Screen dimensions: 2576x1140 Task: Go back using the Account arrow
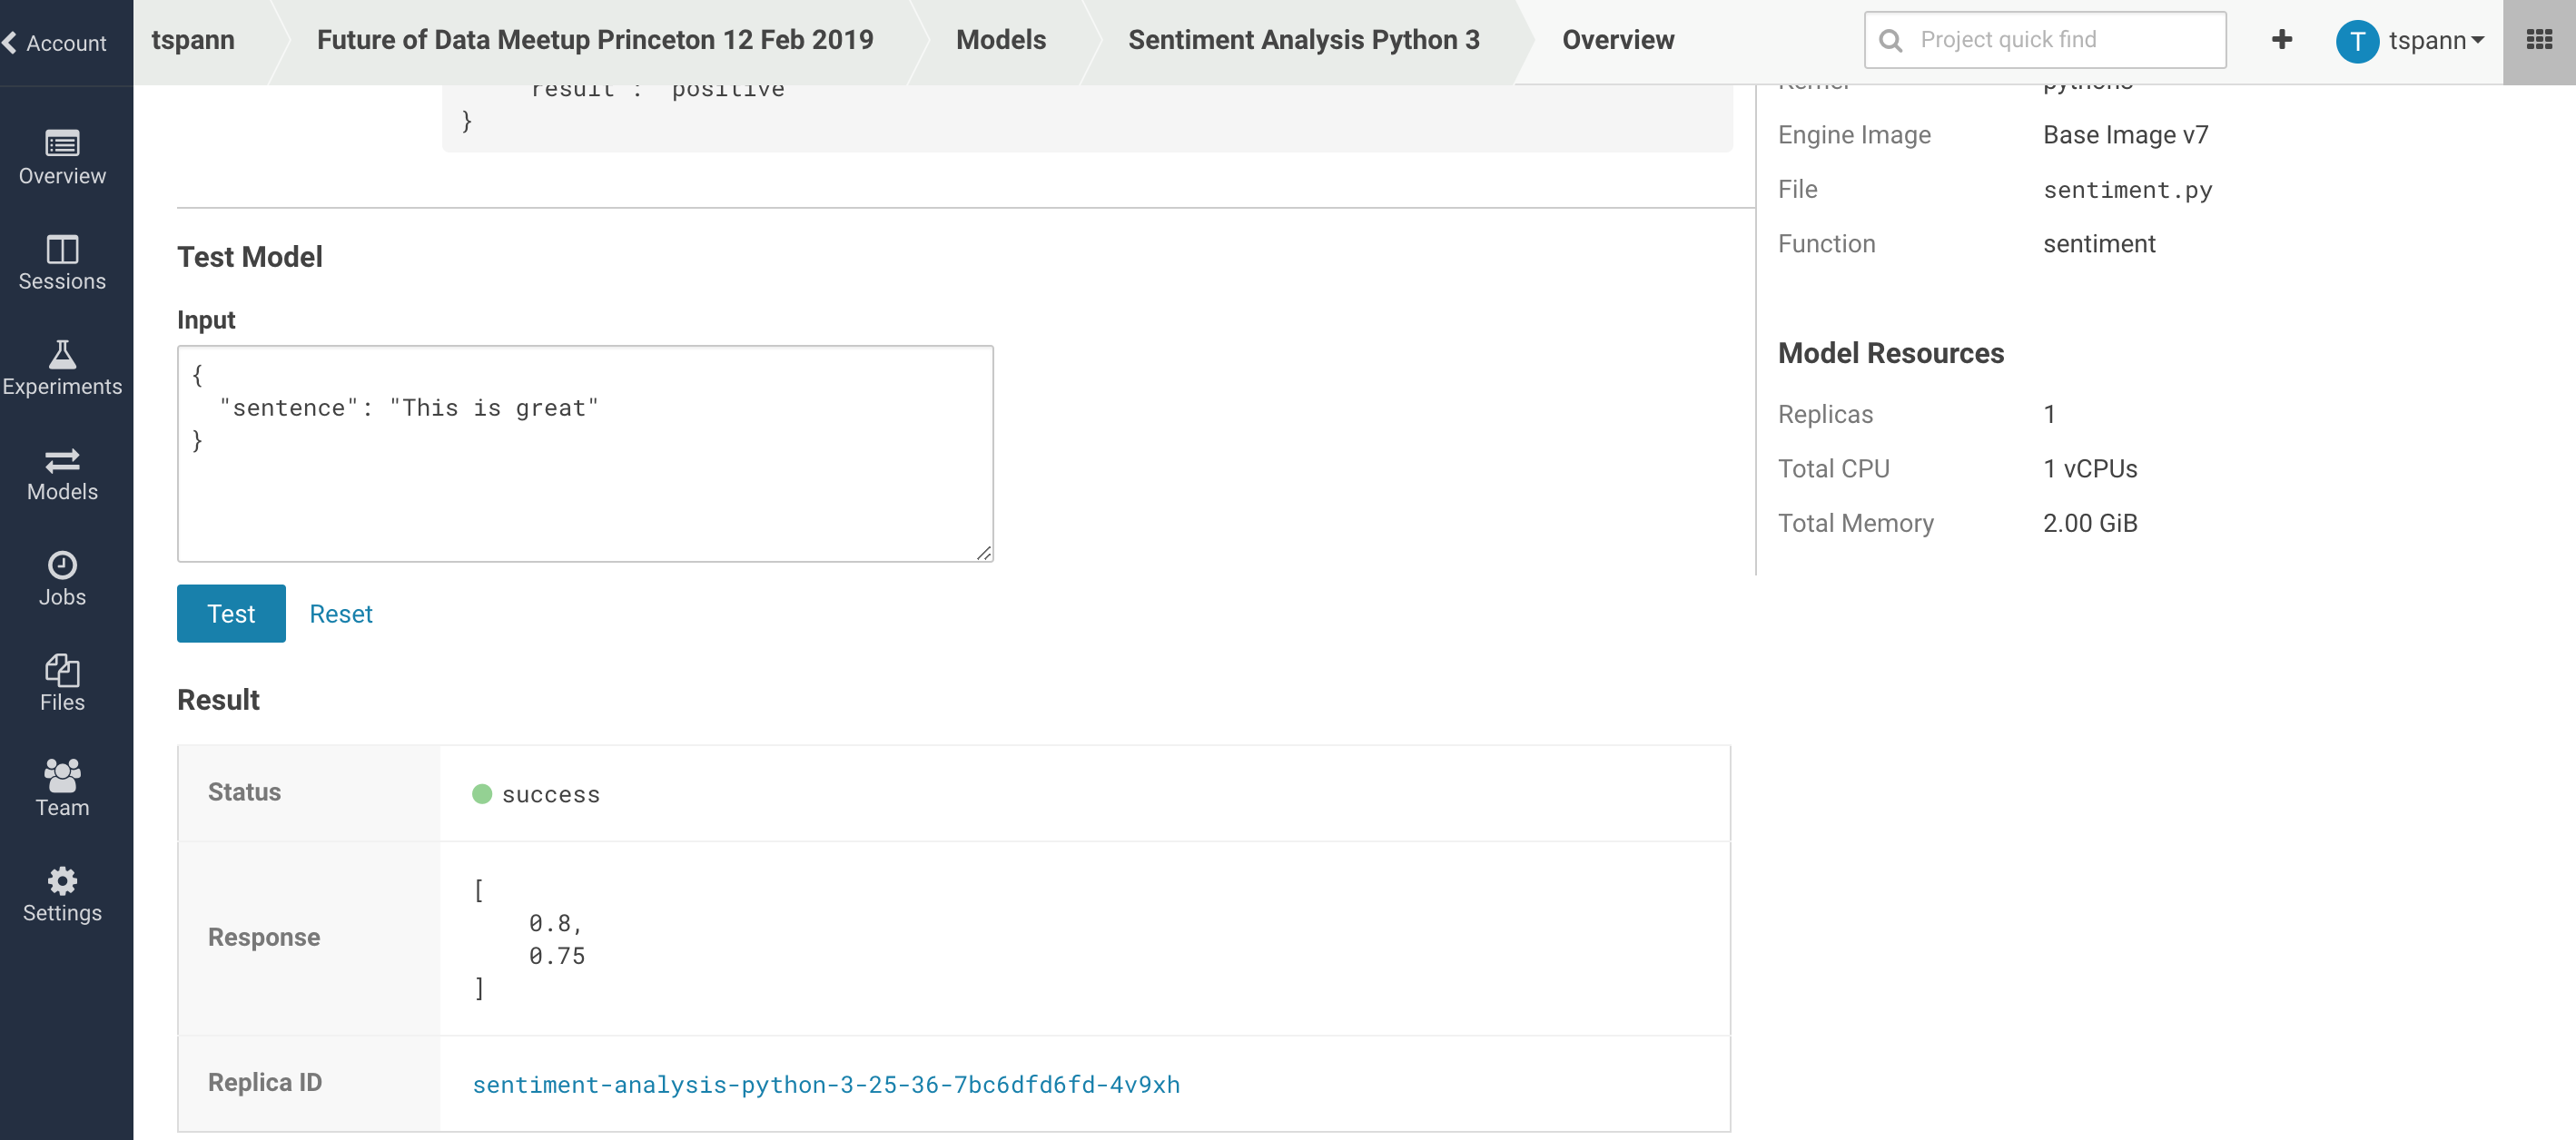[x=56, y=42]
